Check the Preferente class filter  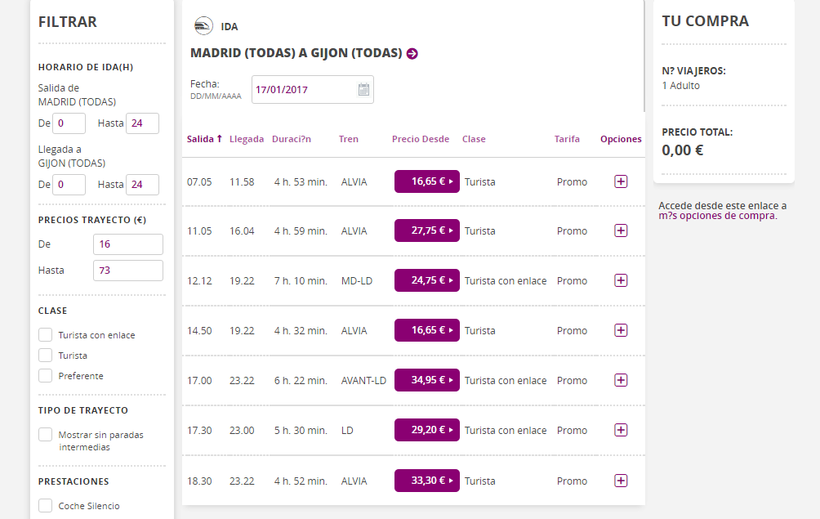45,376
